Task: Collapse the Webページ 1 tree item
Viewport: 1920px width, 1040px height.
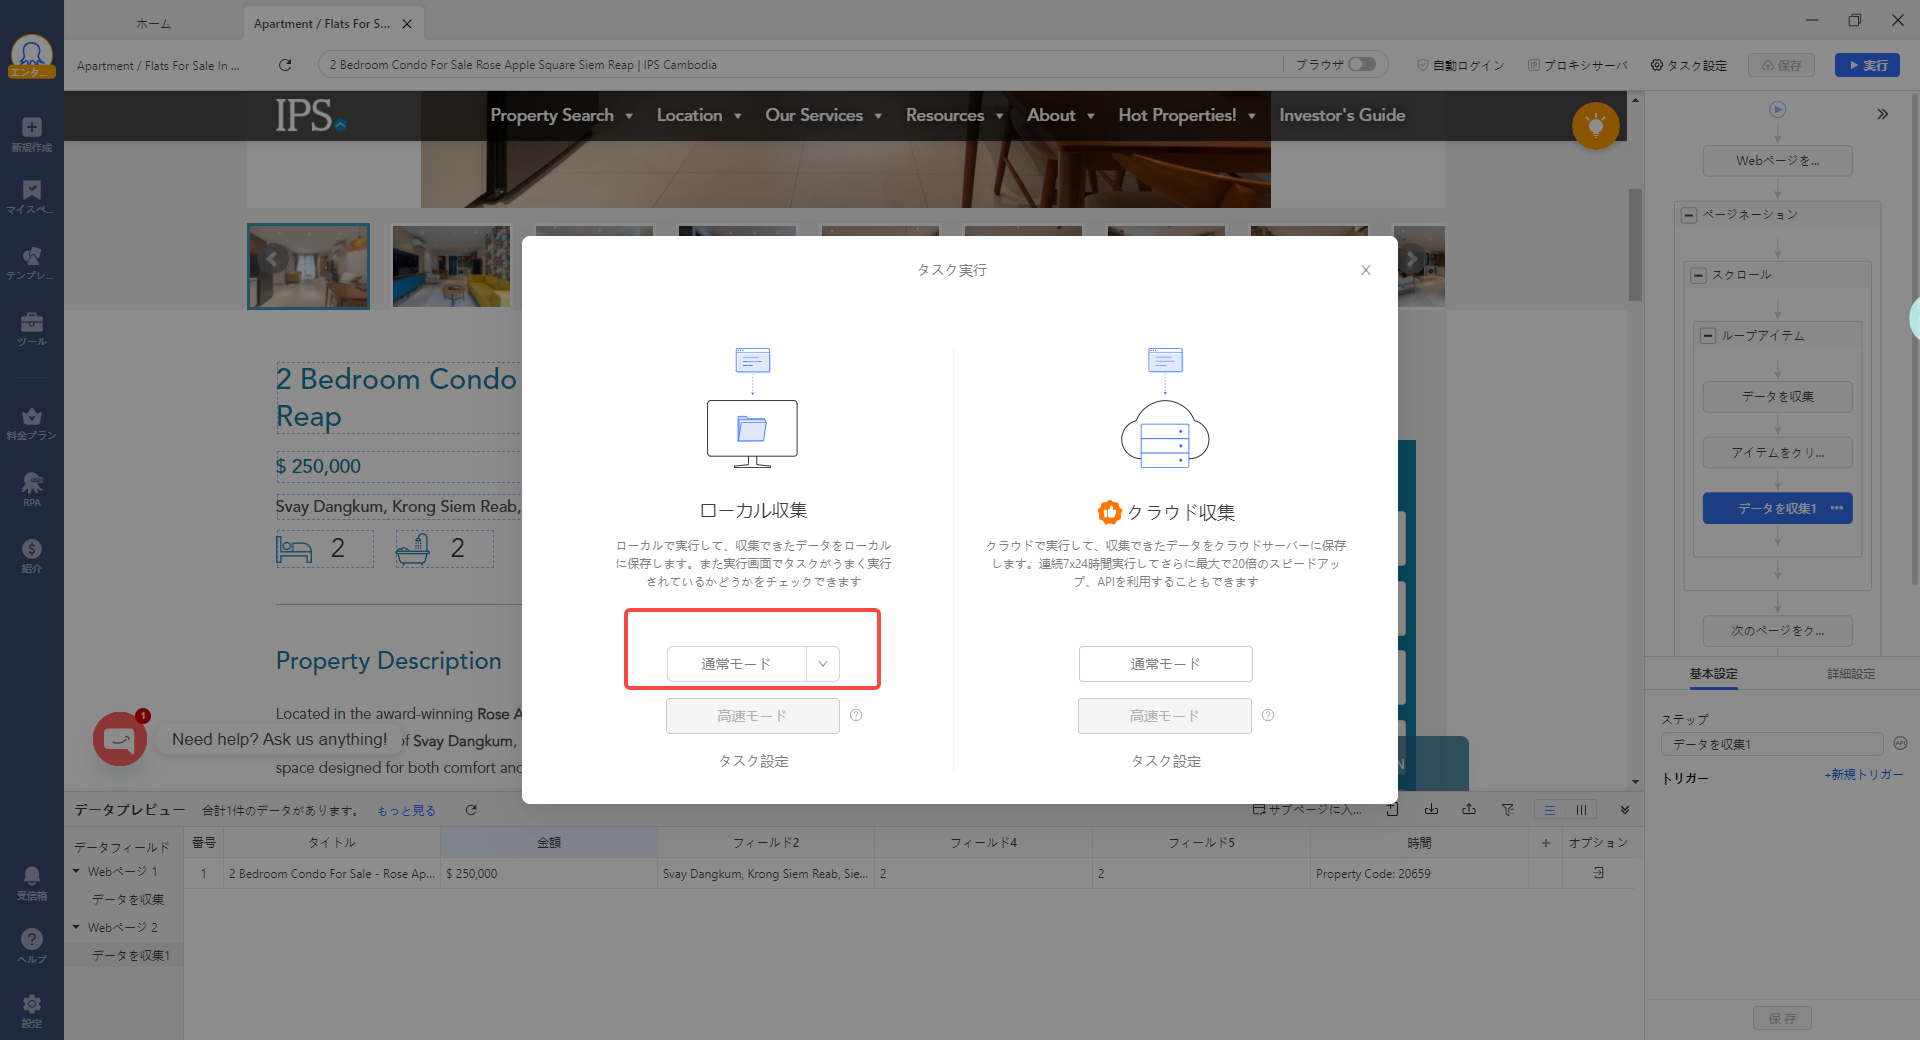Action: coord(76,871)
